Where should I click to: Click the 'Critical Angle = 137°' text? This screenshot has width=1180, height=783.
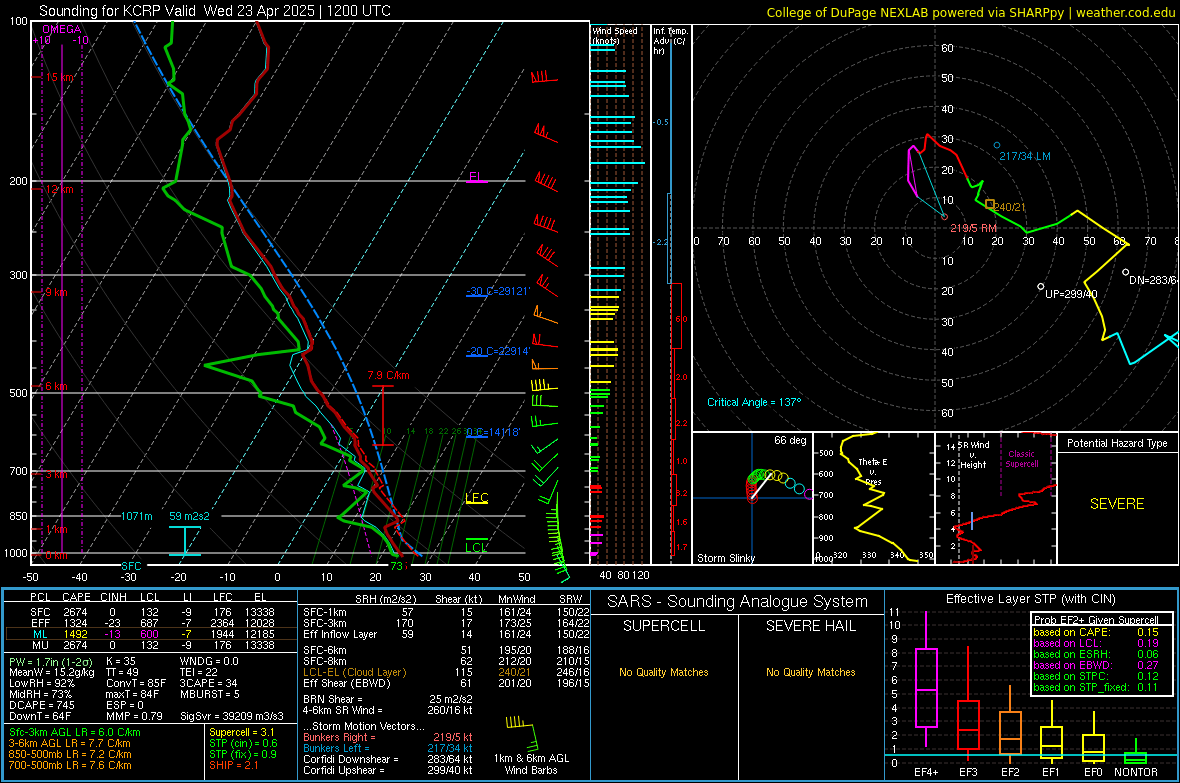[754, 402]
